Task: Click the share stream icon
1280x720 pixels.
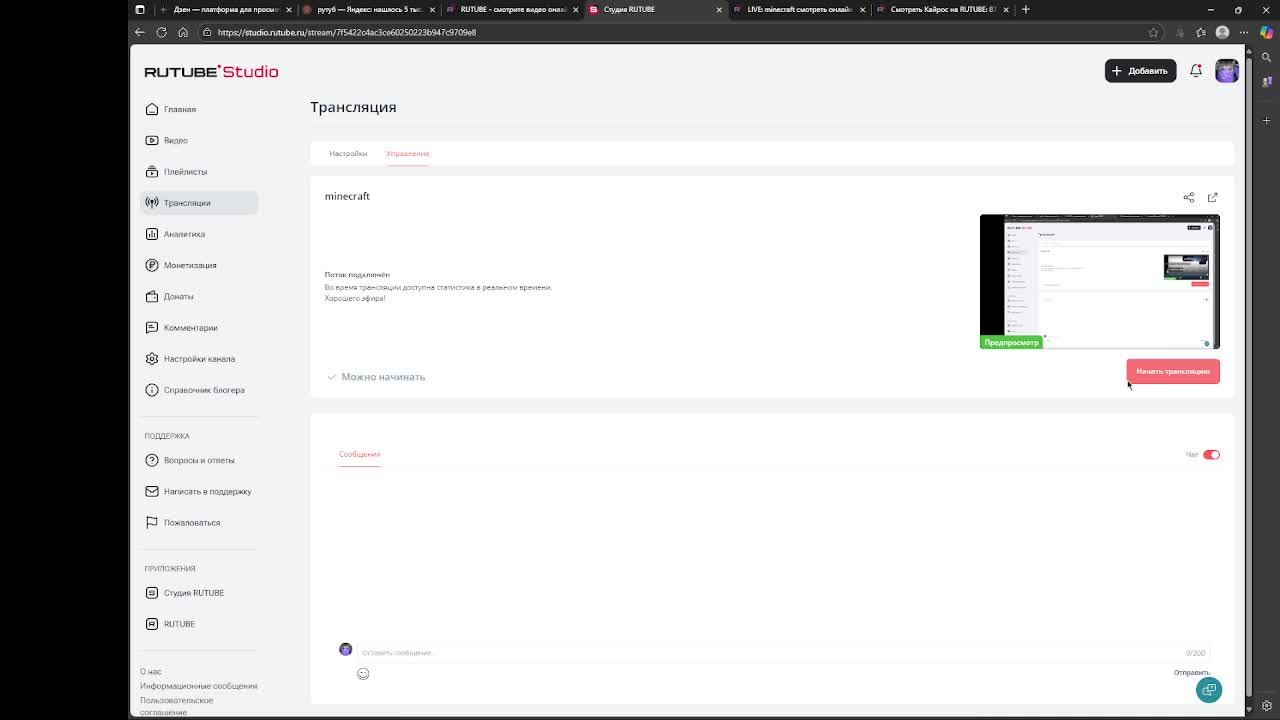Action: point(1189,197)
